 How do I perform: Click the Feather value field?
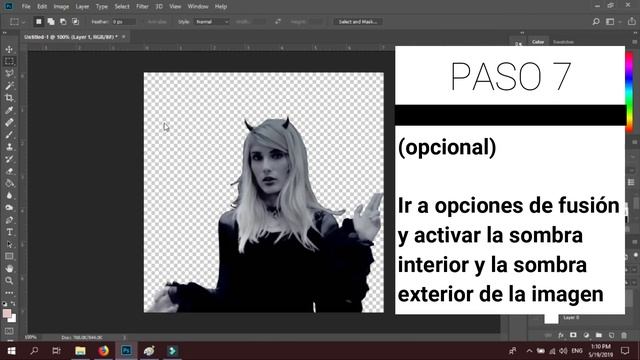pyautogui.click(x=124, y=22)
